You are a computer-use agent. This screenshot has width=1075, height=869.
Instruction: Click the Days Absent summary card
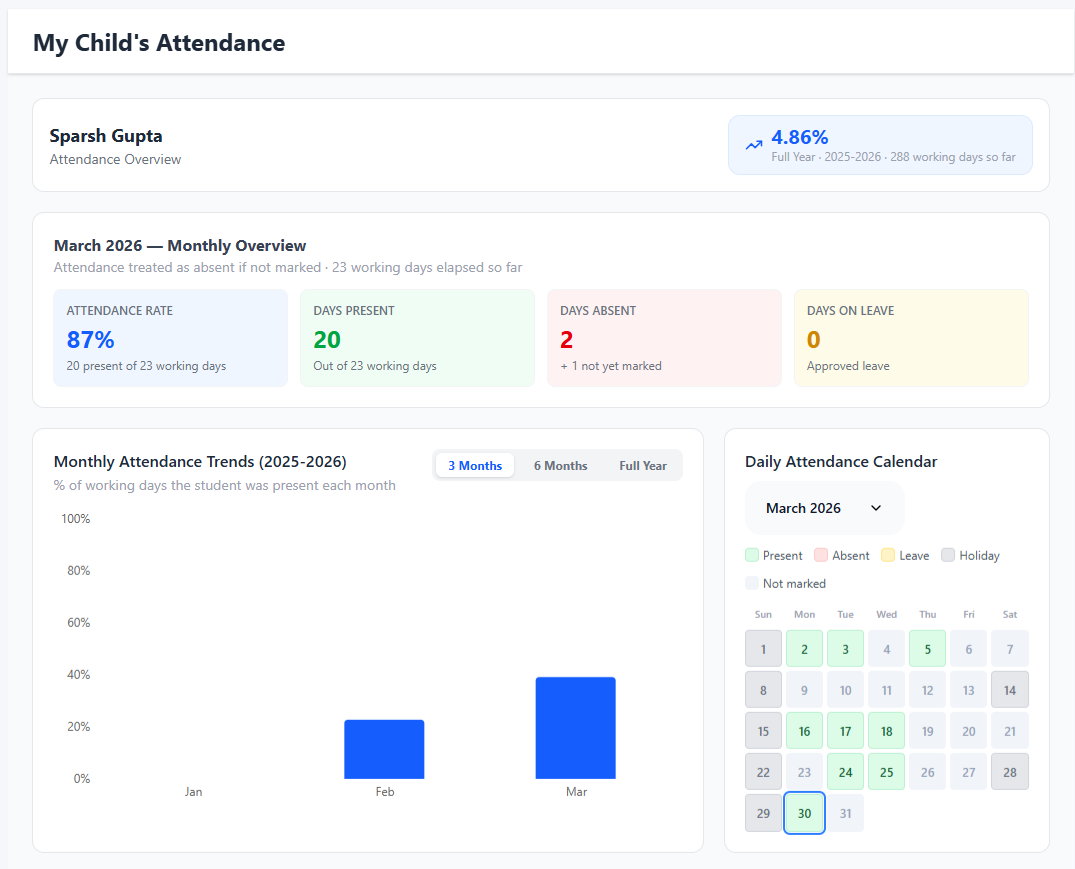click(x=664, y=338)
